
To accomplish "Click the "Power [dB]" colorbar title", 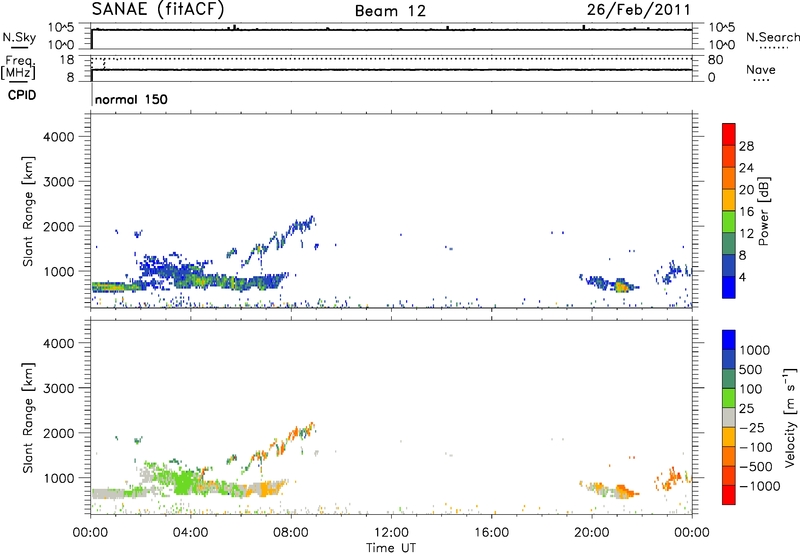I will click(x=763, y=211).
